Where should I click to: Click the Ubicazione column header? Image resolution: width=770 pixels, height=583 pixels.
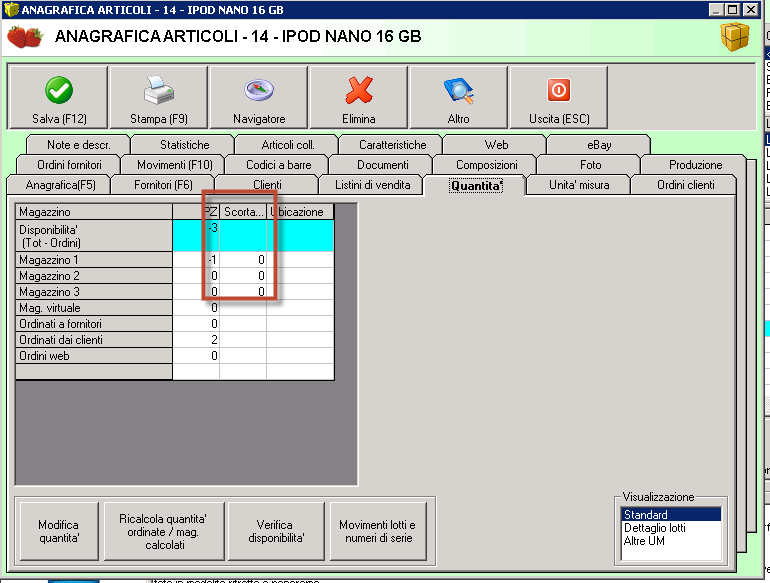coord(300,212)
